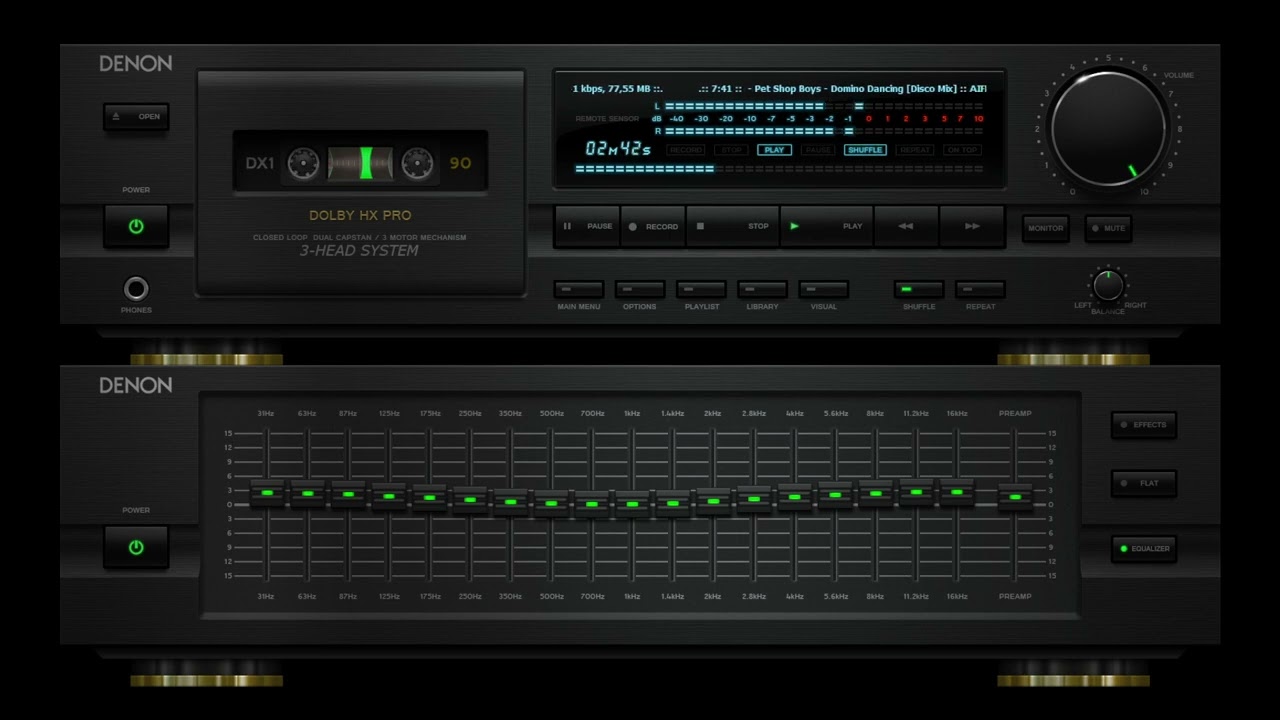Click the RECORD button
This screenshot has height=720, width=1280.
pyautogui.click(x=652, y=226)
